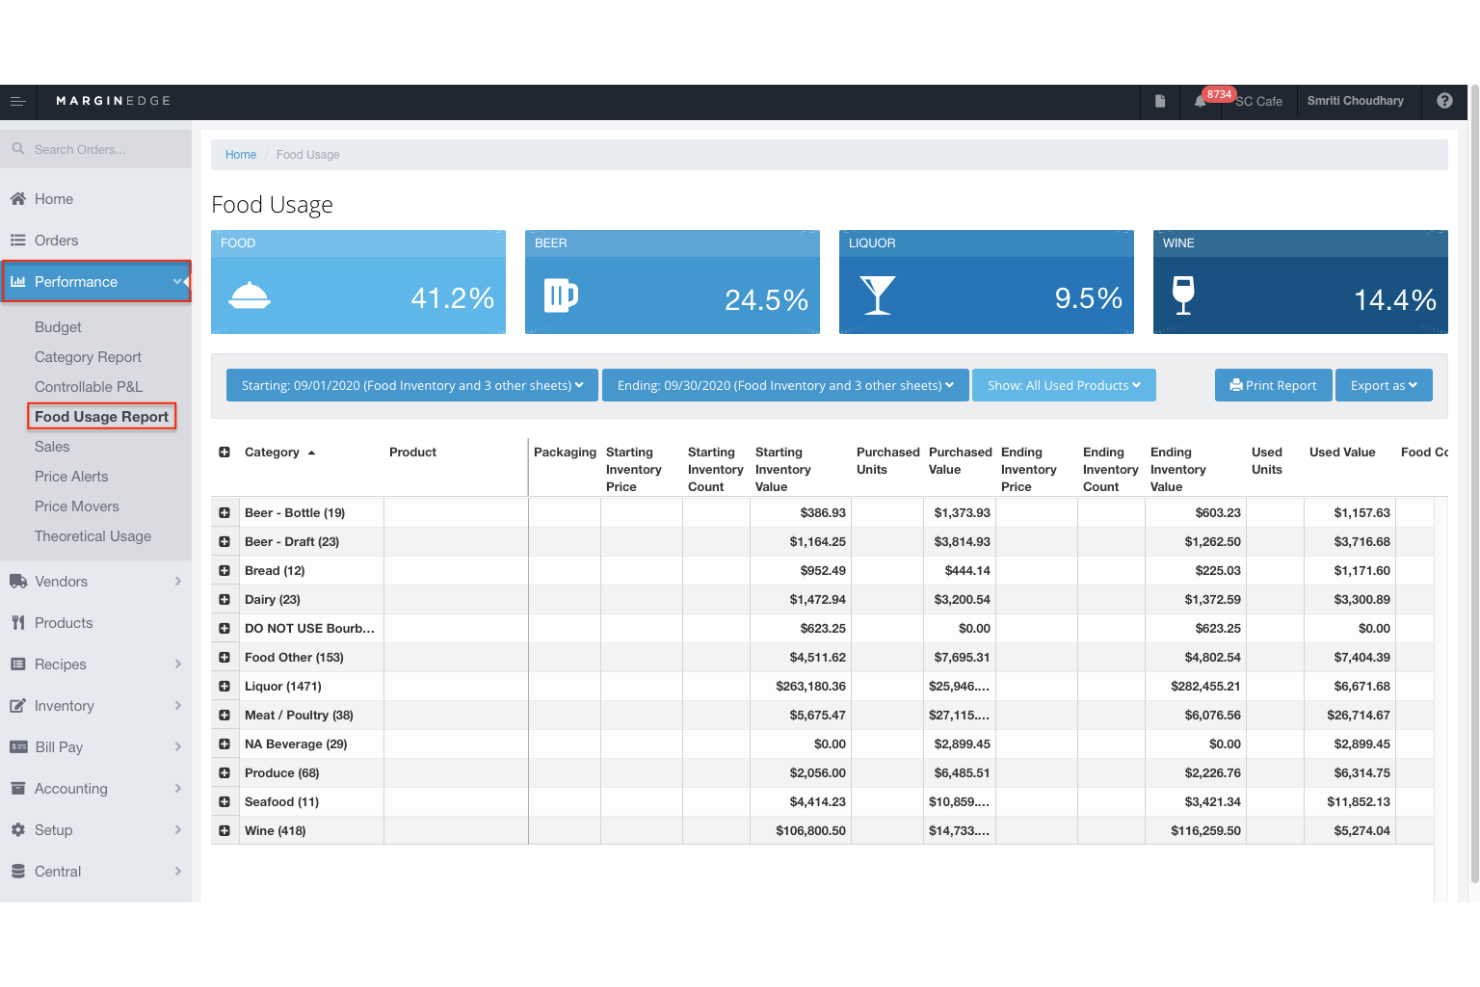Open the Show: All Used Products dropdown
Screen dimensions: 1480x987
1063,385
